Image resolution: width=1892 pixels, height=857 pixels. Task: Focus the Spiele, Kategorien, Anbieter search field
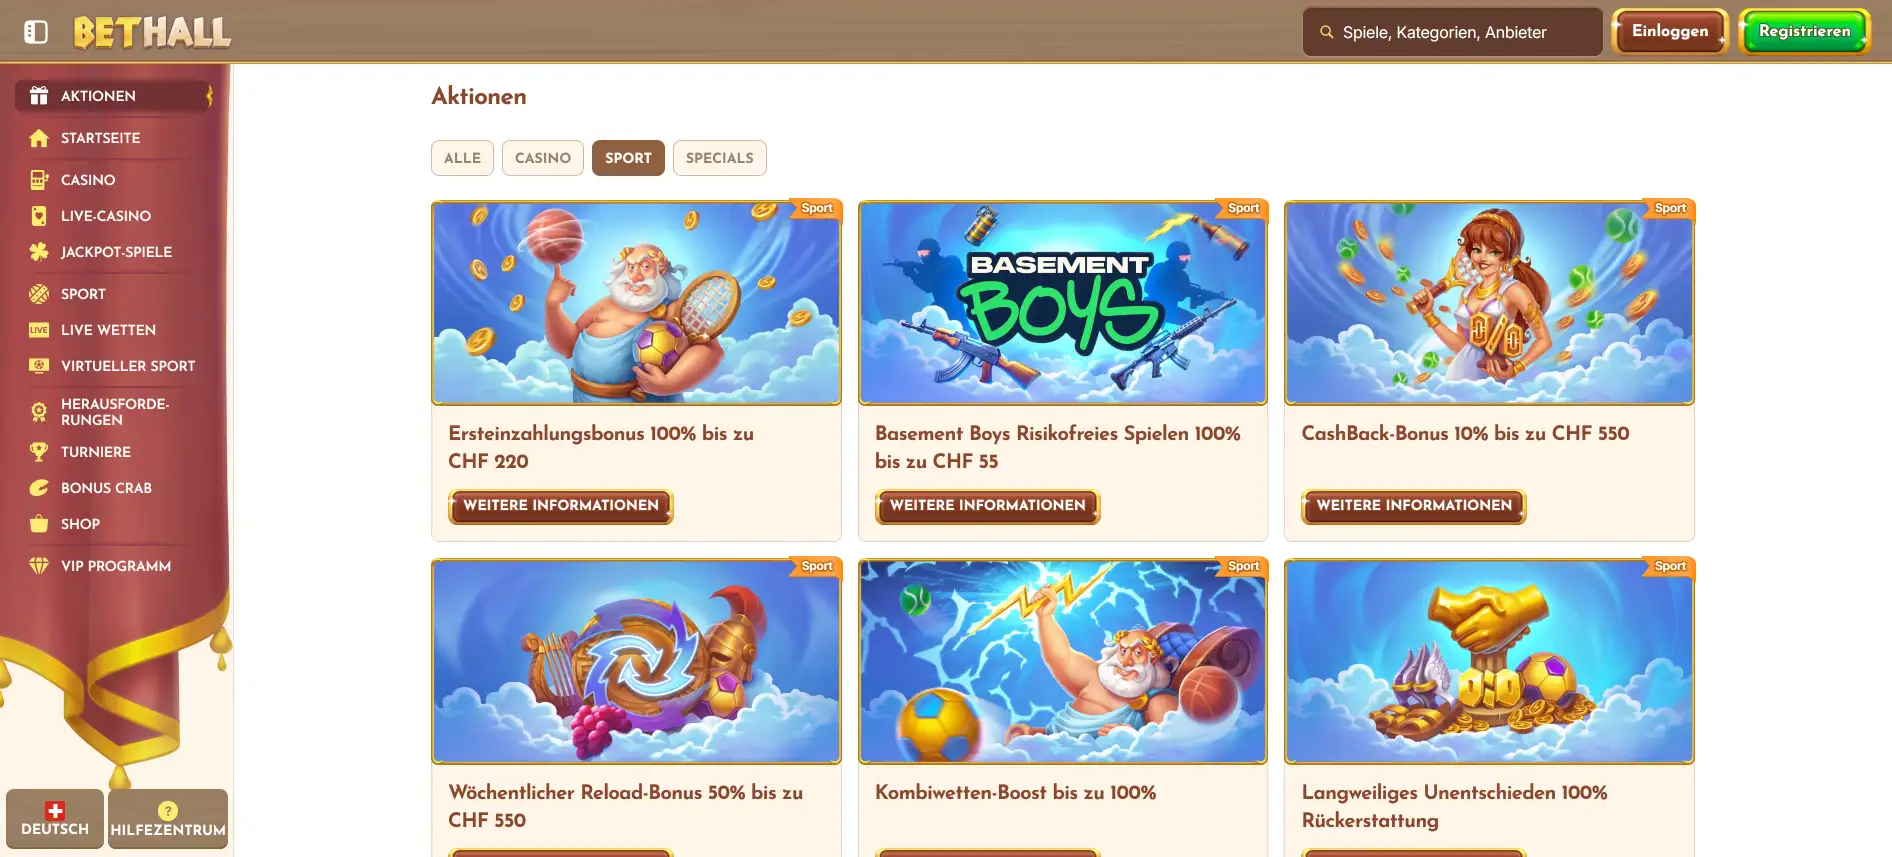coord(1452,32)
